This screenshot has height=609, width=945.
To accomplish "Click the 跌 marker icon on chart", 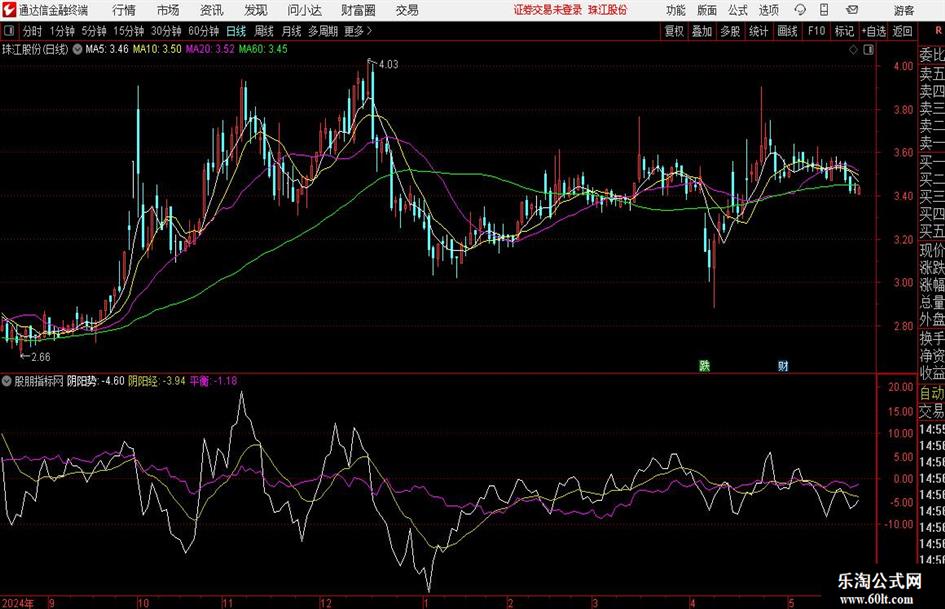I will point(704,365).
